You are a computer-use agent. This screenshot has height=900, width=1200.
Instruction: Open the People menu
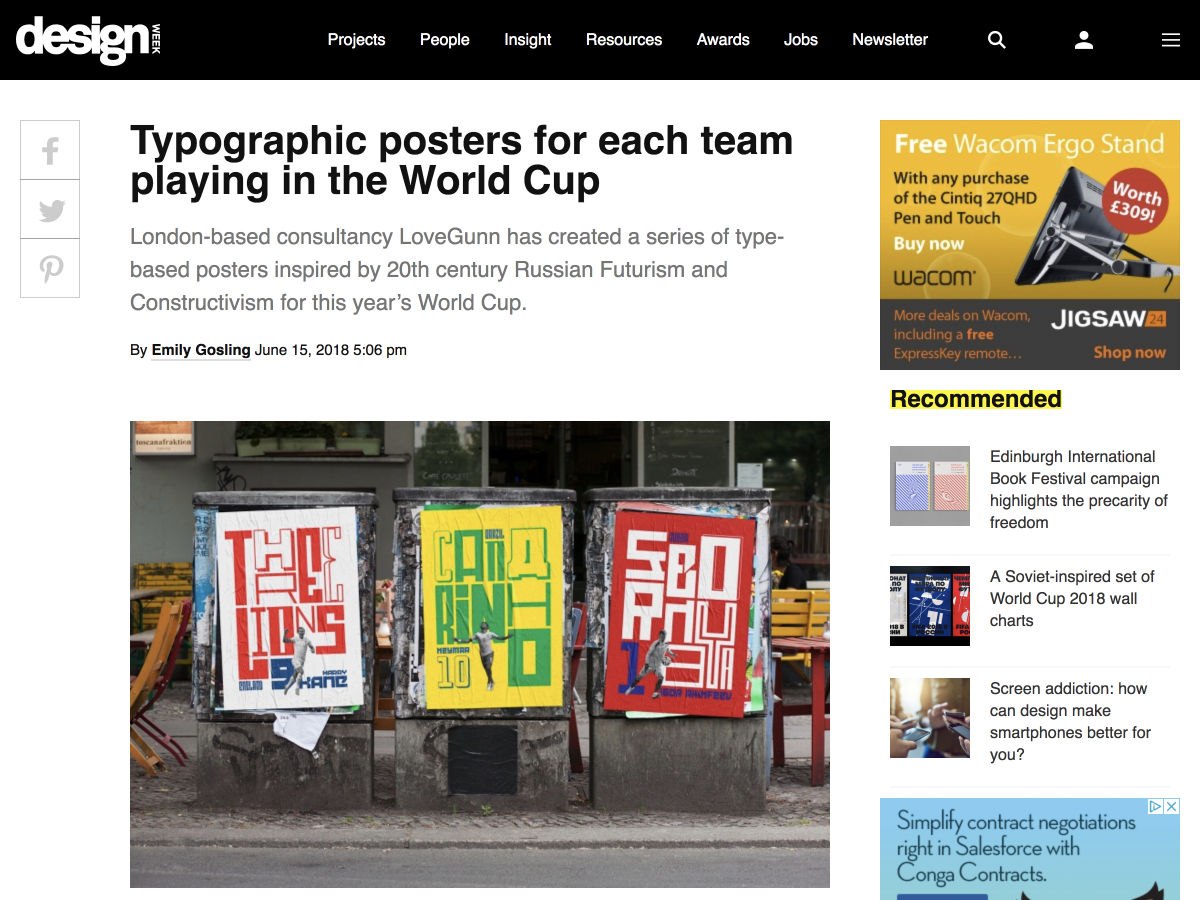[444, 40]
